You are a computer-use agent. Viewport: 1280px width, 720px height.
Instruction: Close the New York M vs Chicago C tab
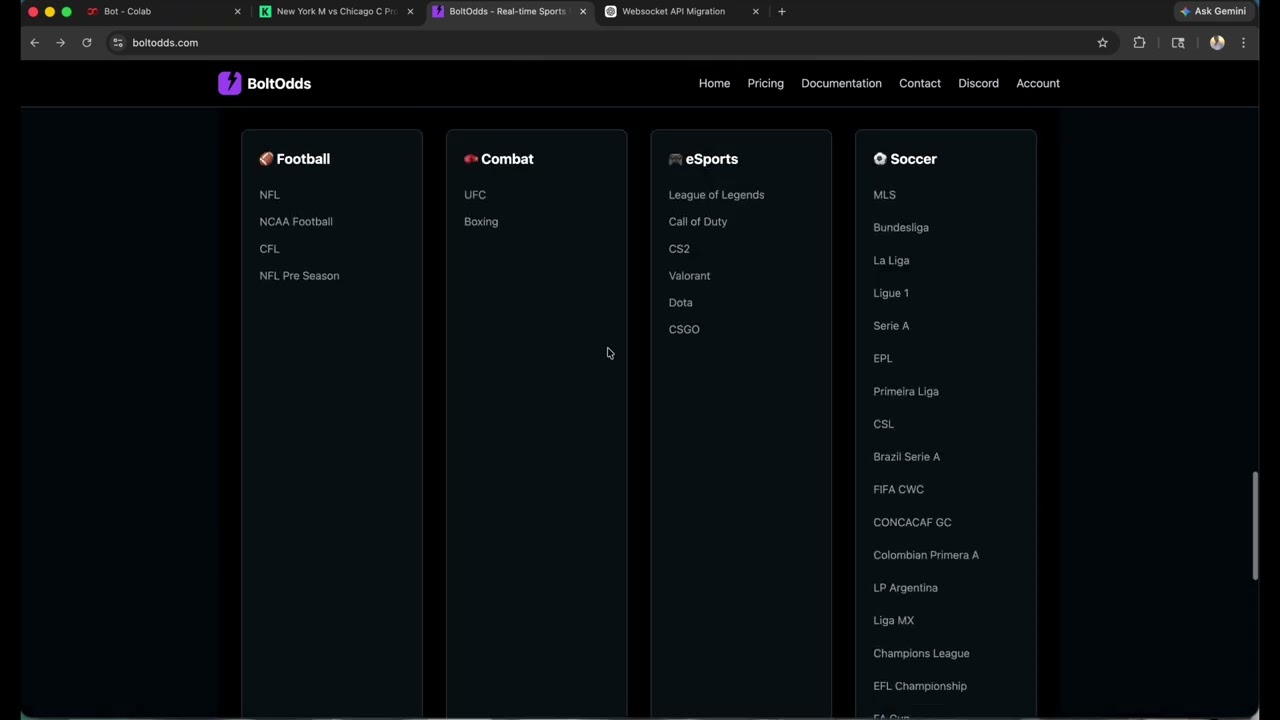(x=410, y=11)
